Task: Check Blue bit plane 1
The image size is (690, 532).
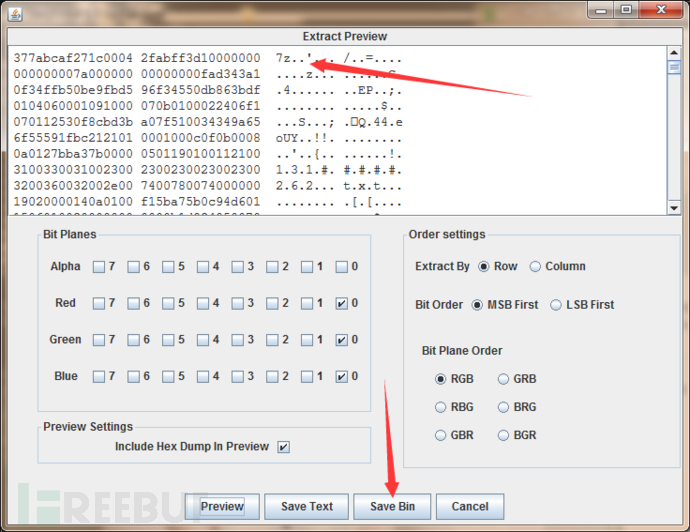Action: 307,376
